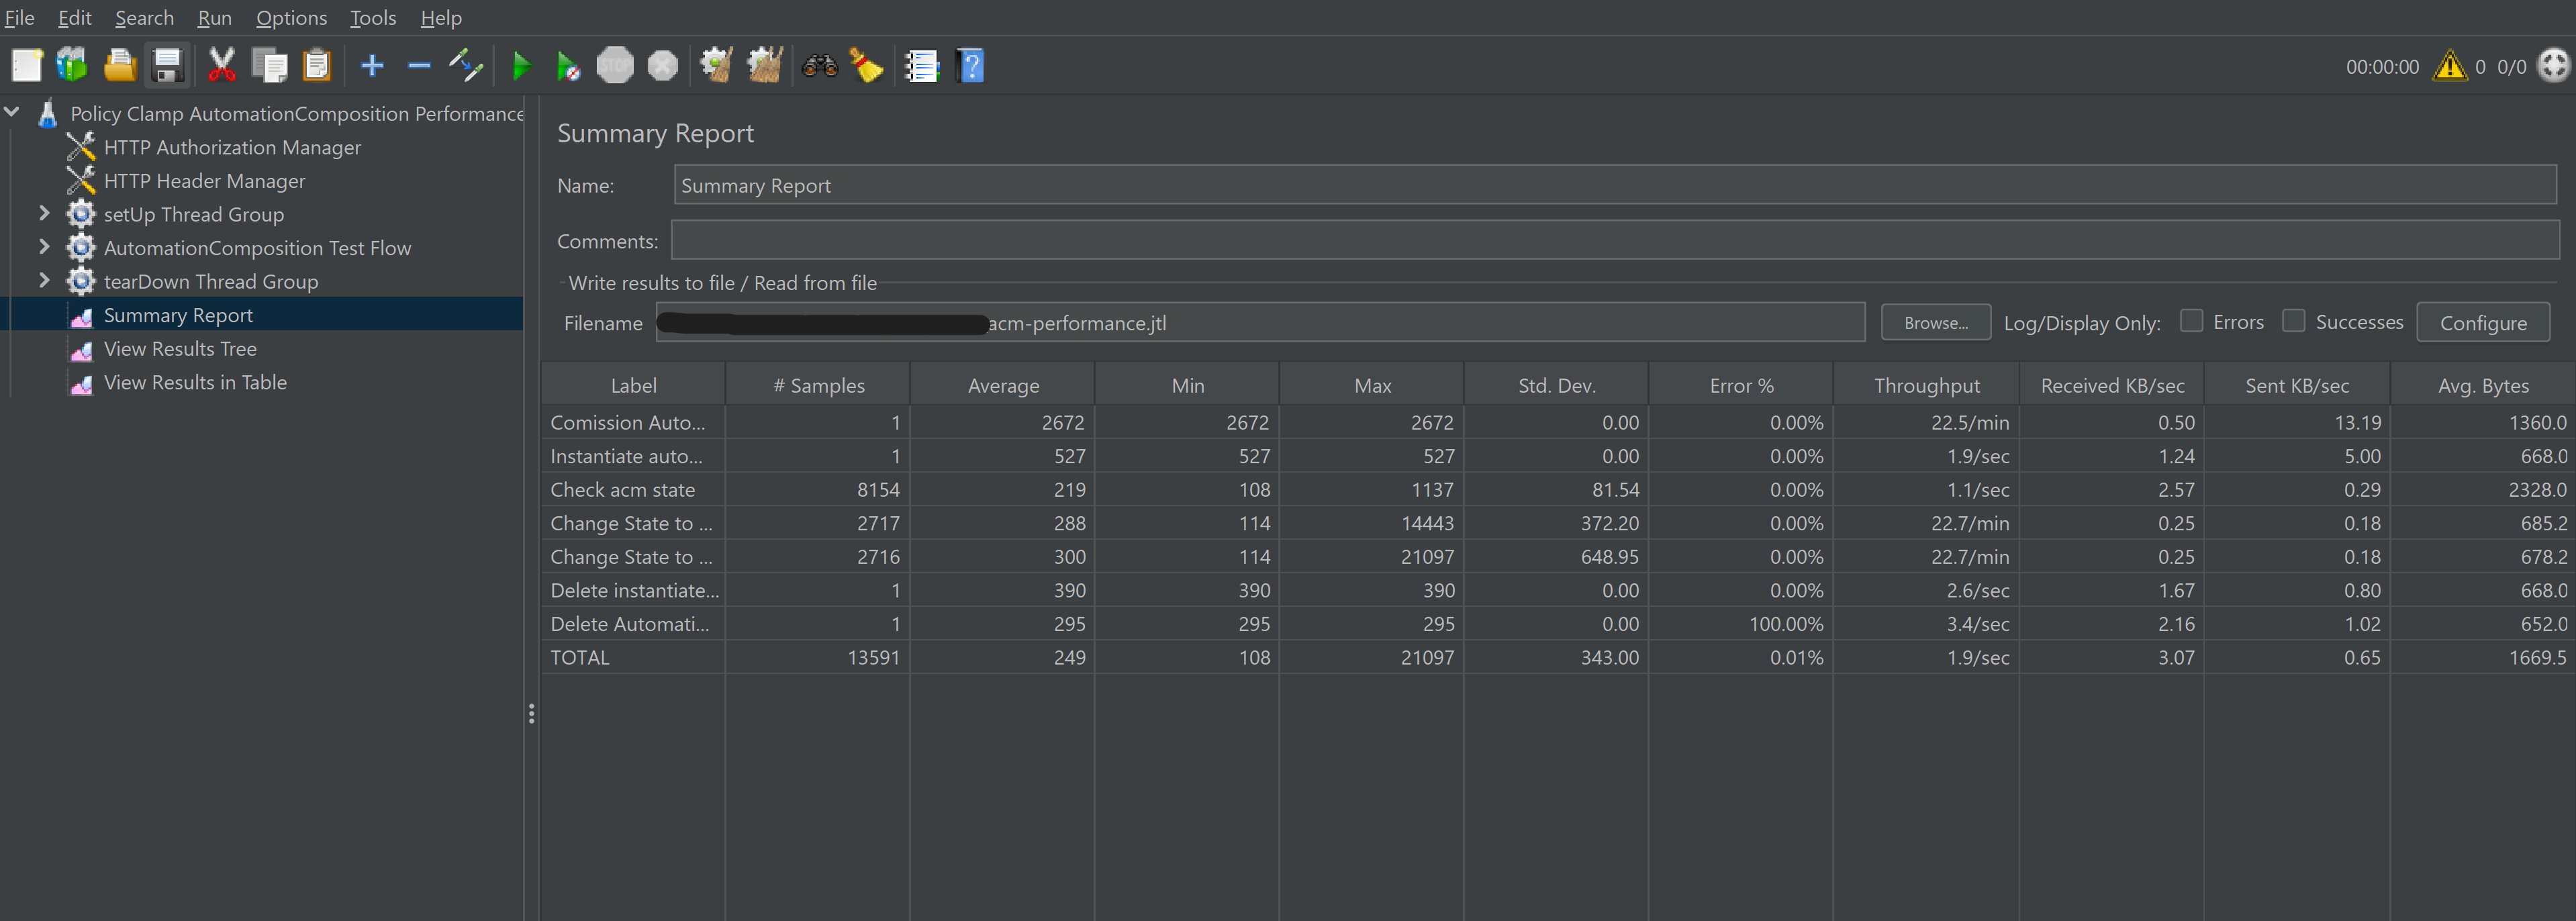Image resolution: width=2576 pixels, height=921 pixels.
Task: Click the 100.00% error cell
Action: pyautogui.click(x=1741, y=624)
